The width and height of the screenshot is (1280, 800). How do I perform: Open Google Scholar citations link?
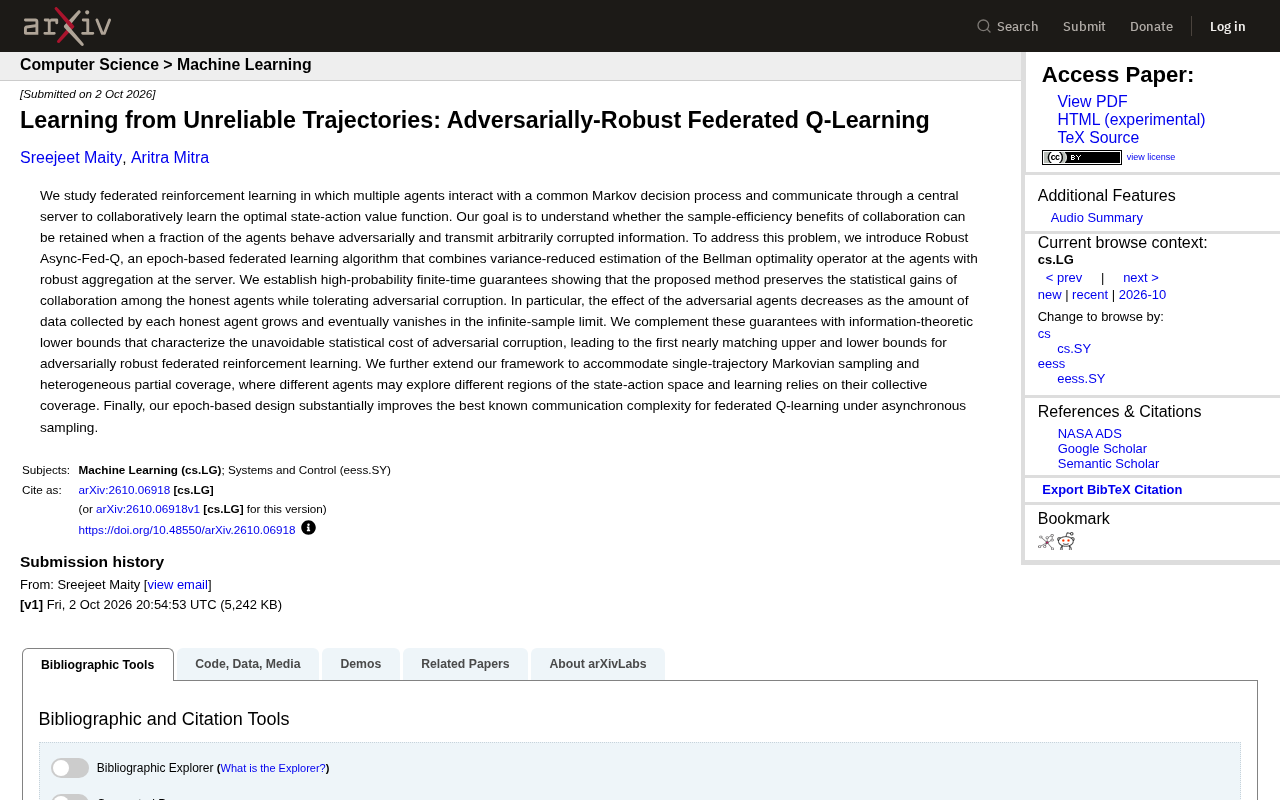coord(1102,449)
